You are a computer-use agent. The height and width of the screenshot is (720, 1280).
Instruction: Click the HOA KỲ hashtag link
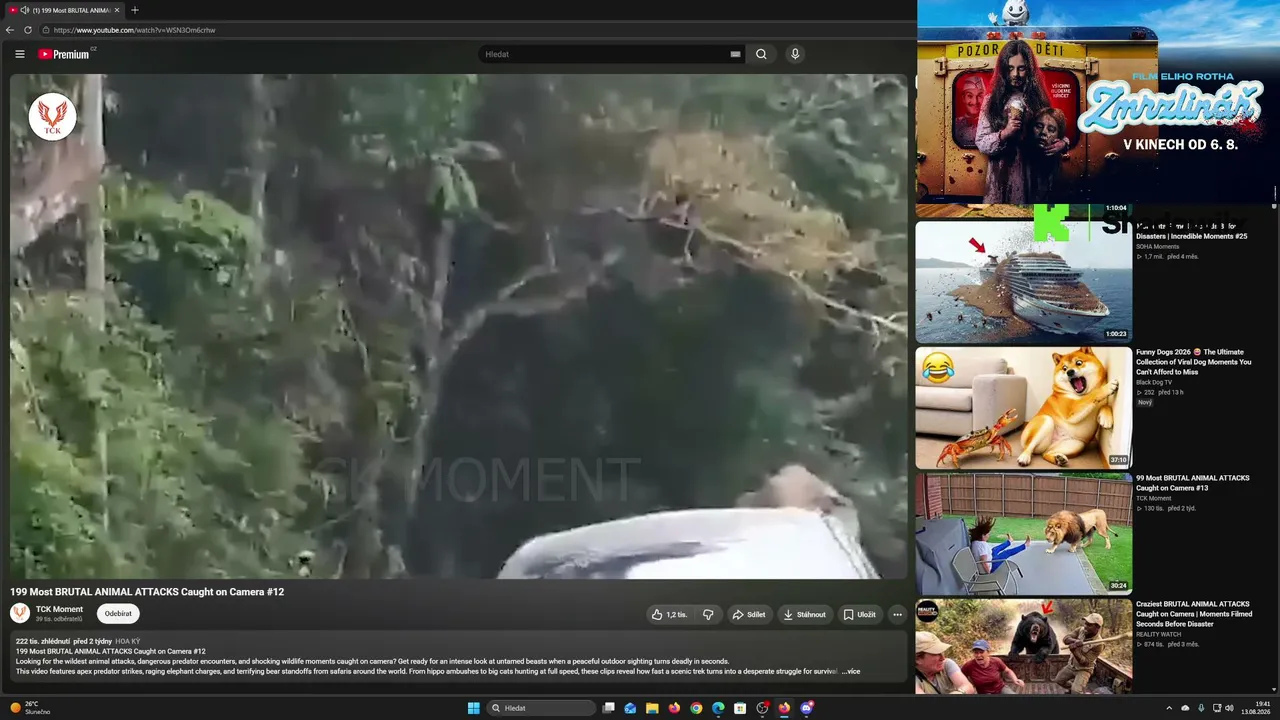(x=128, y=641)
